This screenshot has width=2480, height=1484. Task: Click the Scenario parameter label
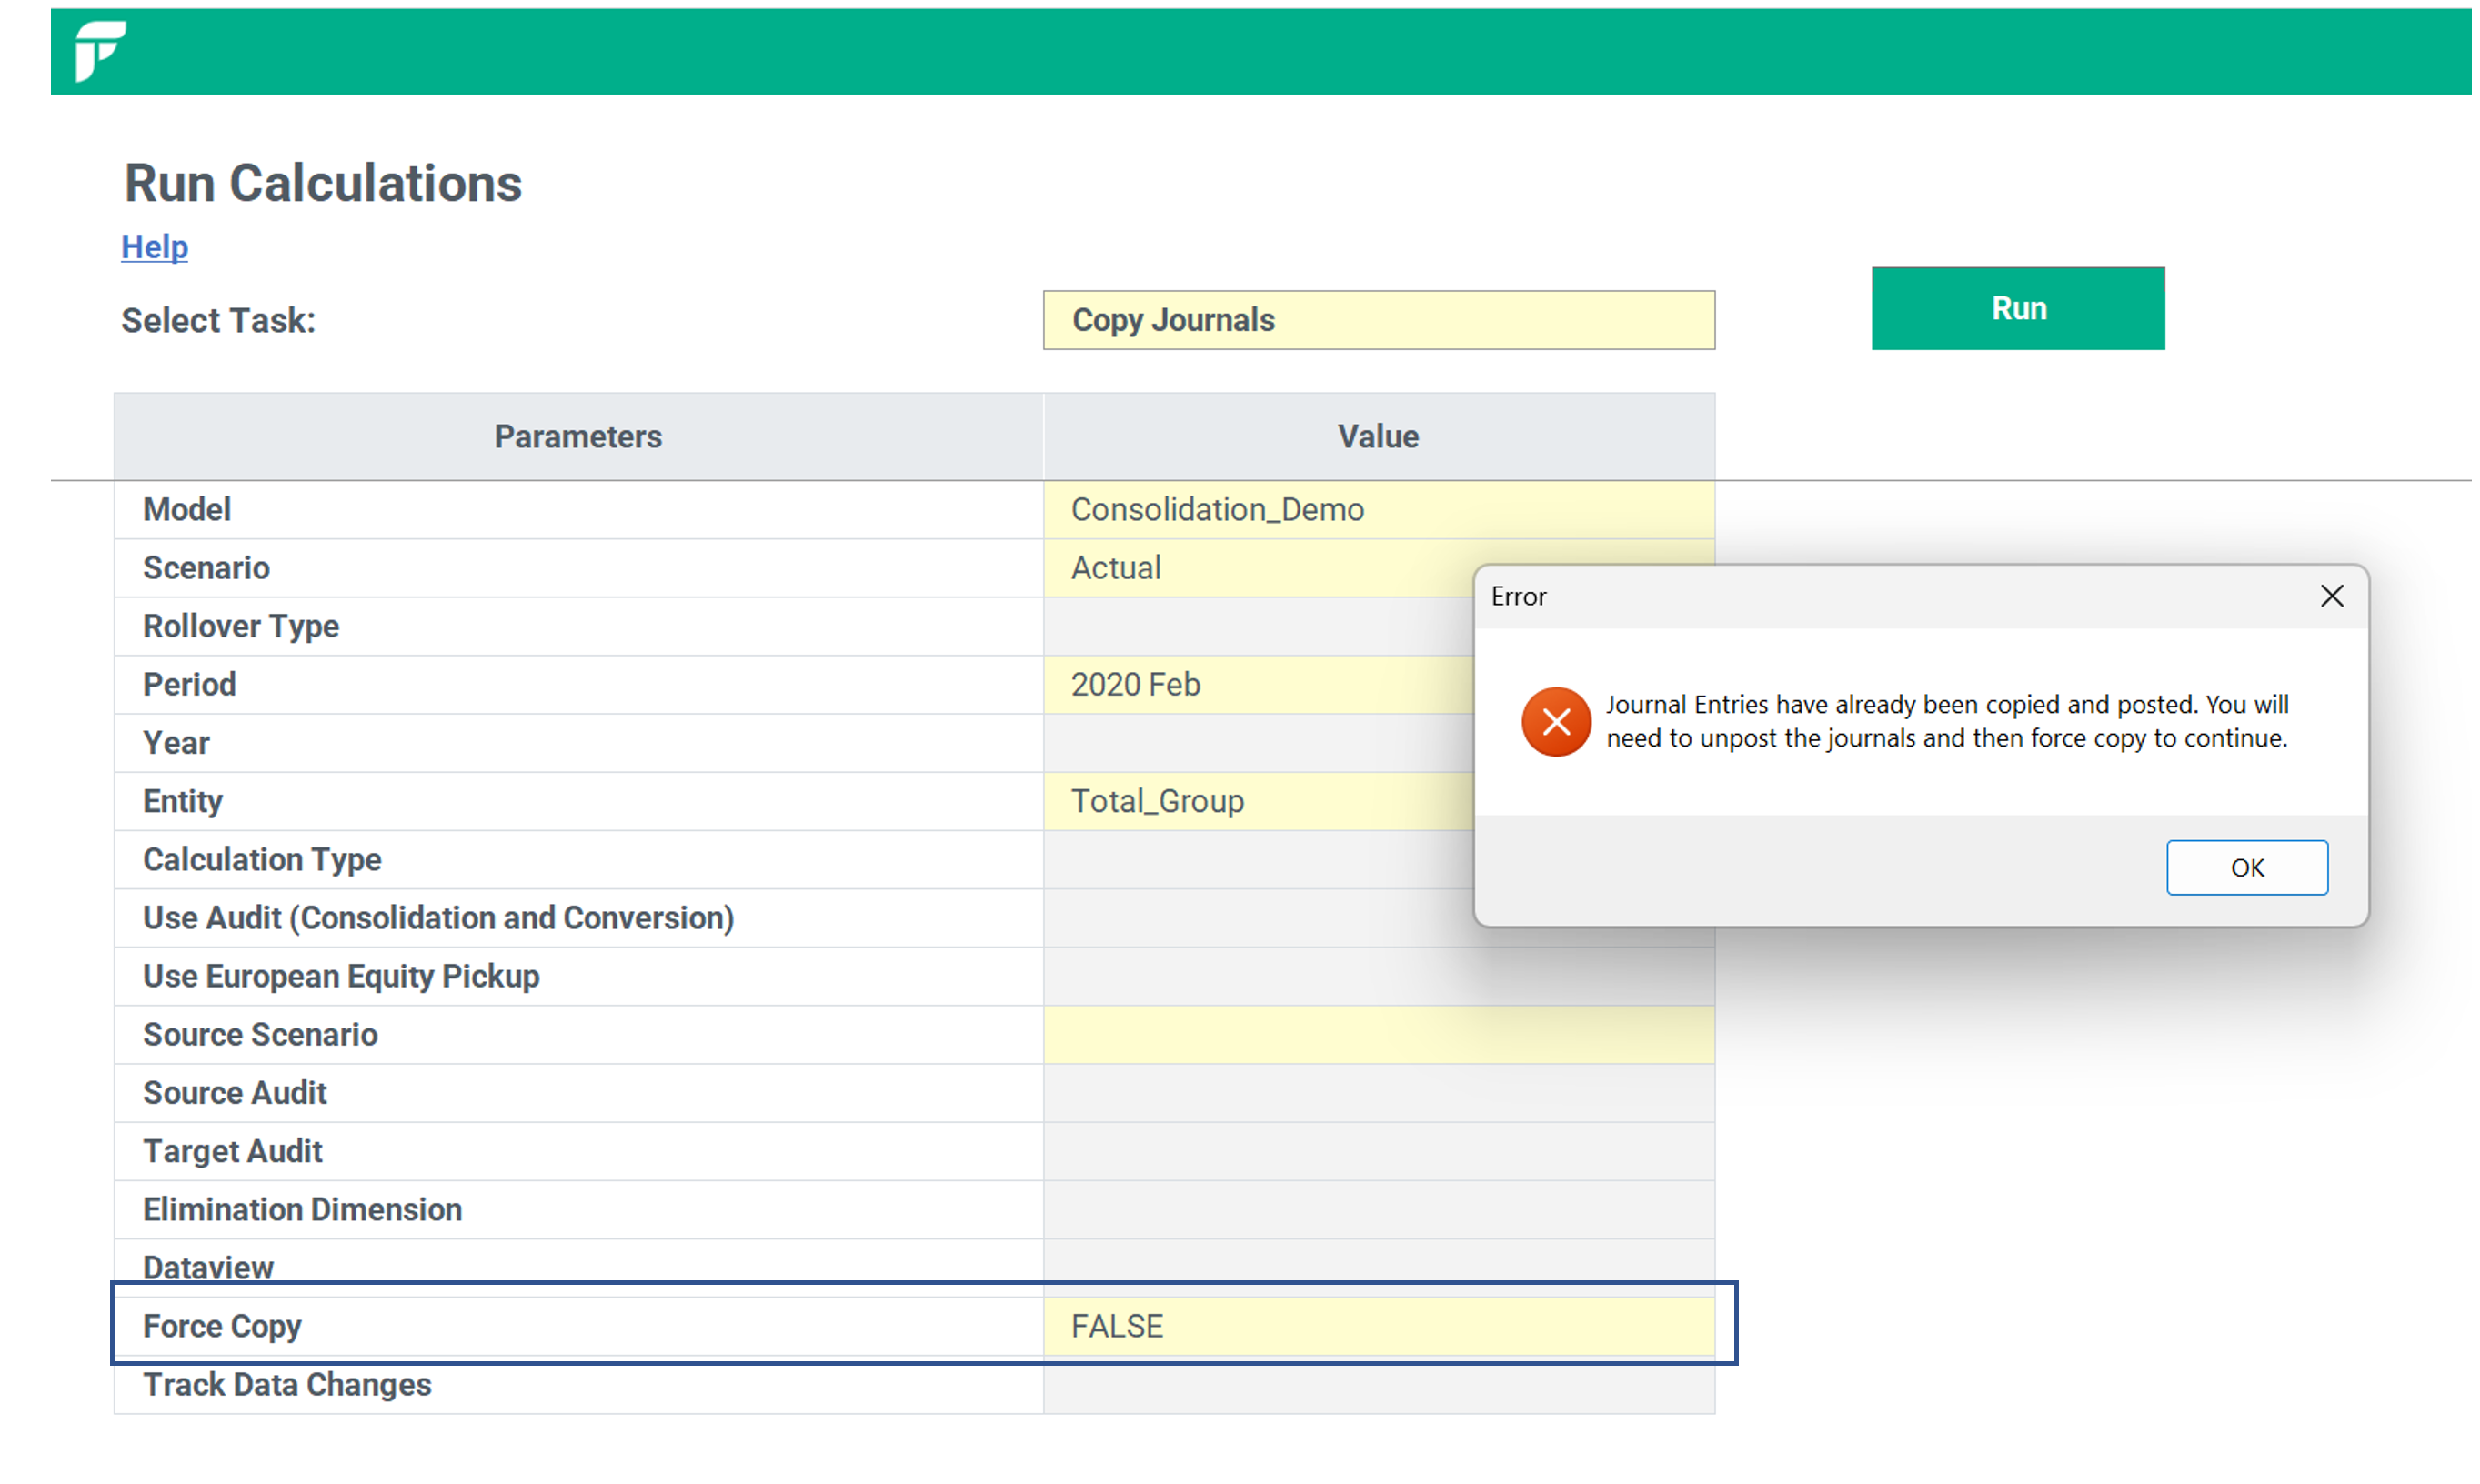point(206,568)
